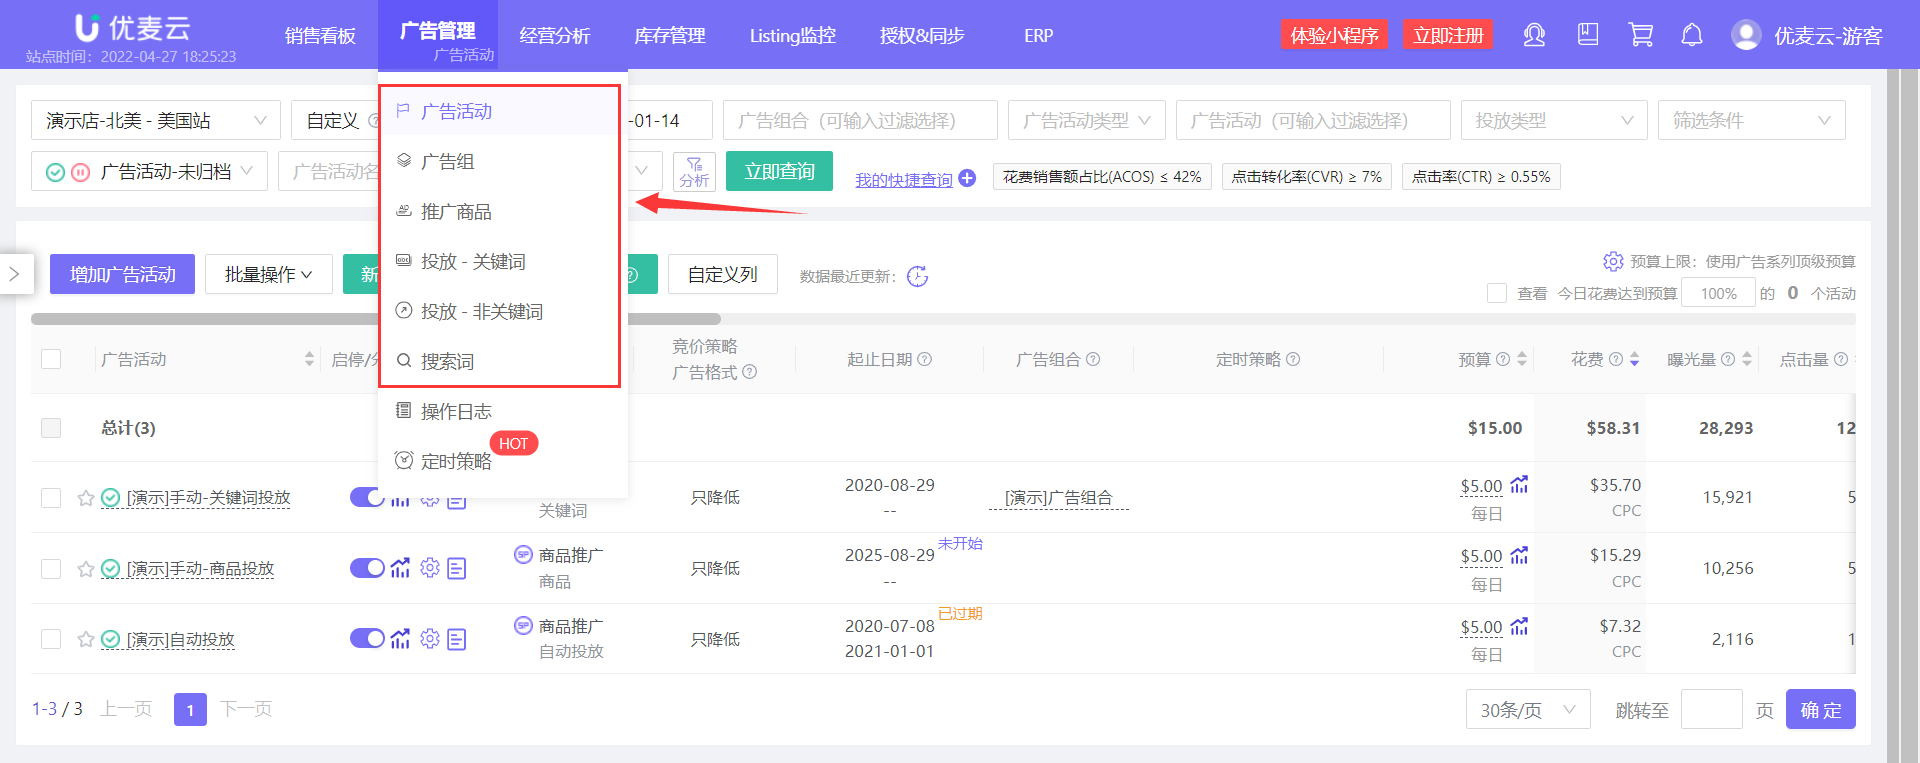Switch to 销售看板 top tab

pos(320,36)
